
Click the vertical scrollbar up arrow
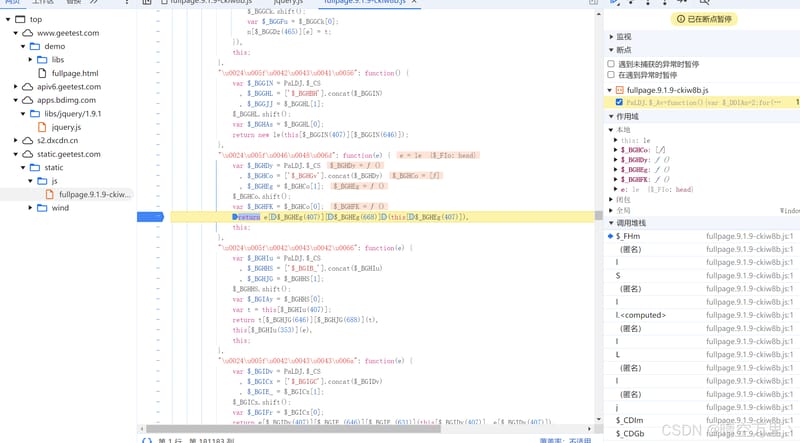pos(598,14)
